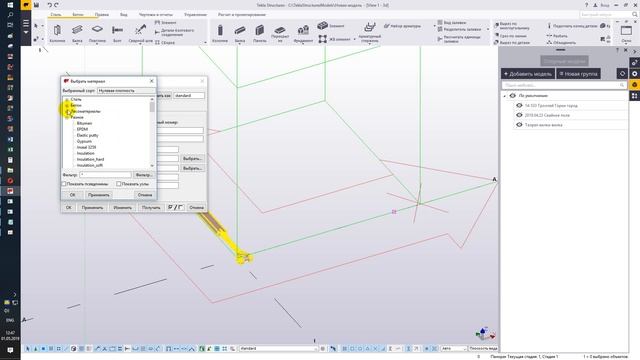Toggle visibility of 'По умолчанию' group
640x360 pixels.
coord(513,96)
